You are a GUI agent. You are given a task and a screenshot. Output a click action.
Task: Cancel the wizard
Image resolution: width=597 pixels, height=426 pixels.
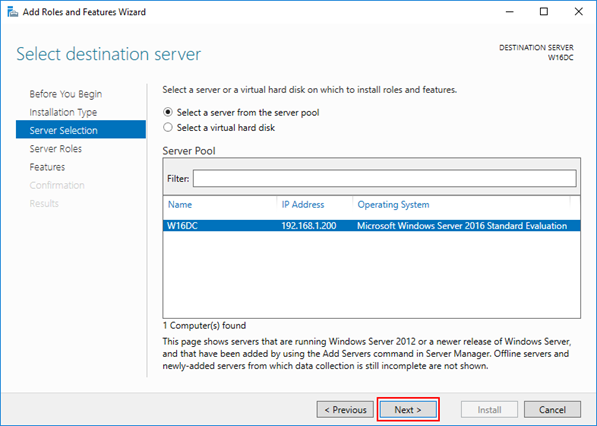pyautogui.click(x=552, y=410)
